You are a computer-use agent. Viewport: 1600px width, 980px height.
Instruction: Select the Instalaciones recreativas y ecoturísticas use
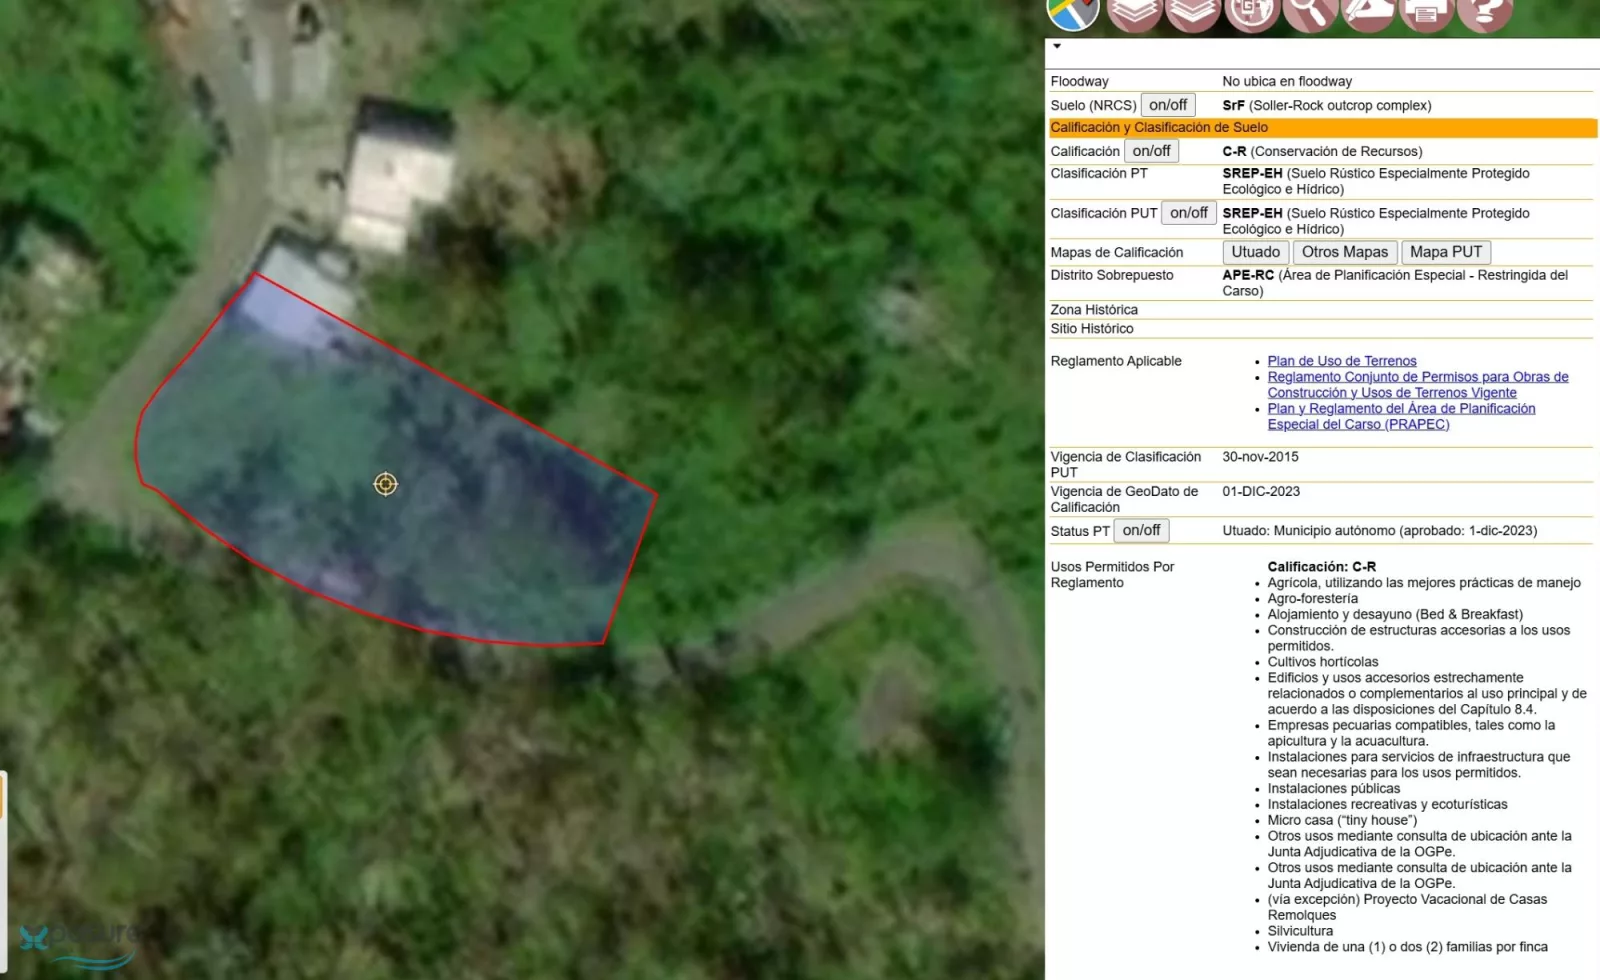[x=1387, y=804]
